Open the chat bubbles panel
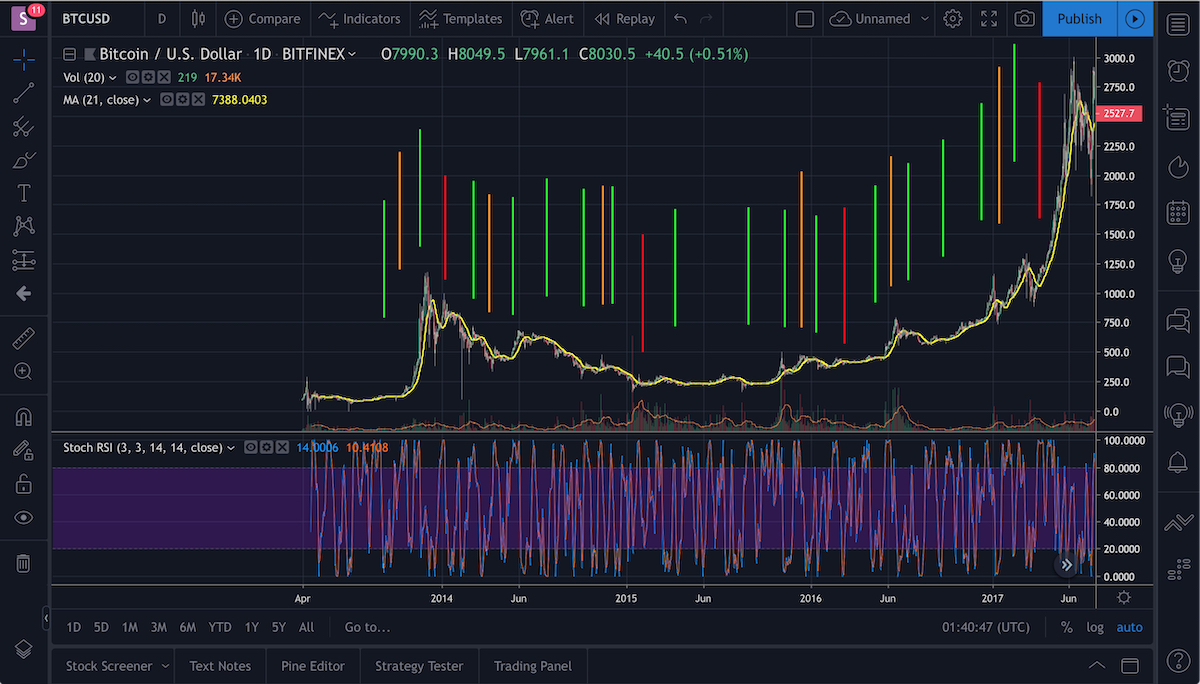Image resolution: width=1200 pixels, height=684 pixels. (1178, 320)
